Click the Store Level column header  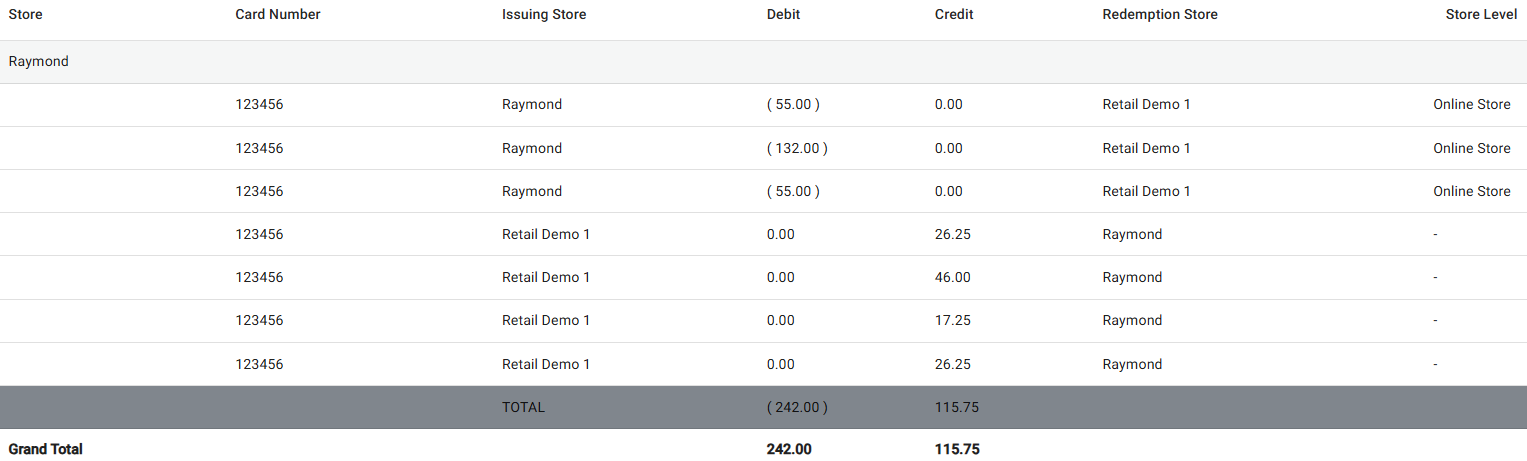pos(1481,15)
